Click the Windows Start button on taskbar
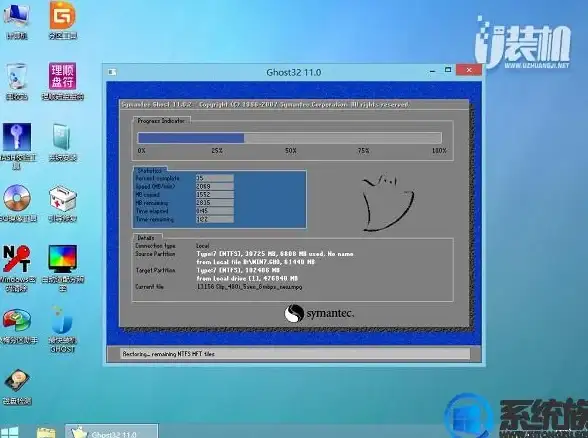Viewport: 588px width, 438px height. (9, 432)
